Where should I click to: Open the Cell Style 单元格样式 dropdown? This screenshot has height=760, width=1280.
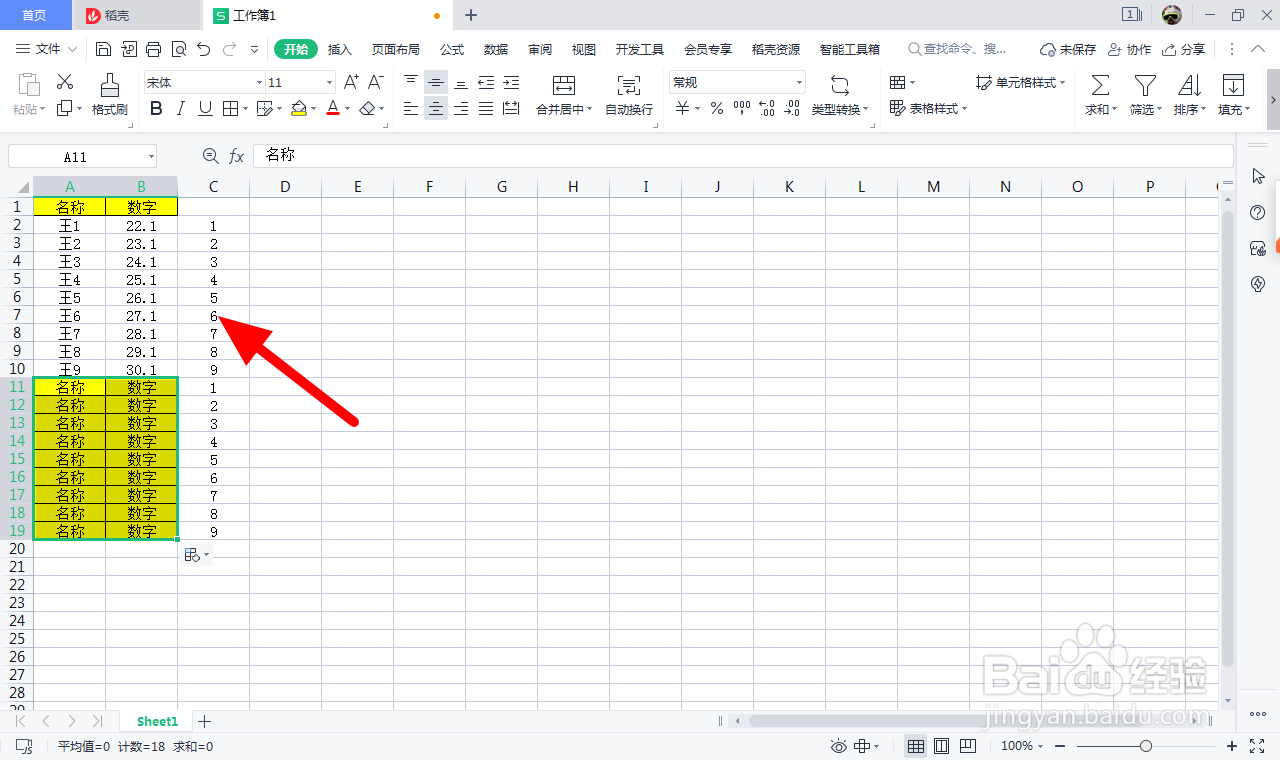(x=1021, y=82)
